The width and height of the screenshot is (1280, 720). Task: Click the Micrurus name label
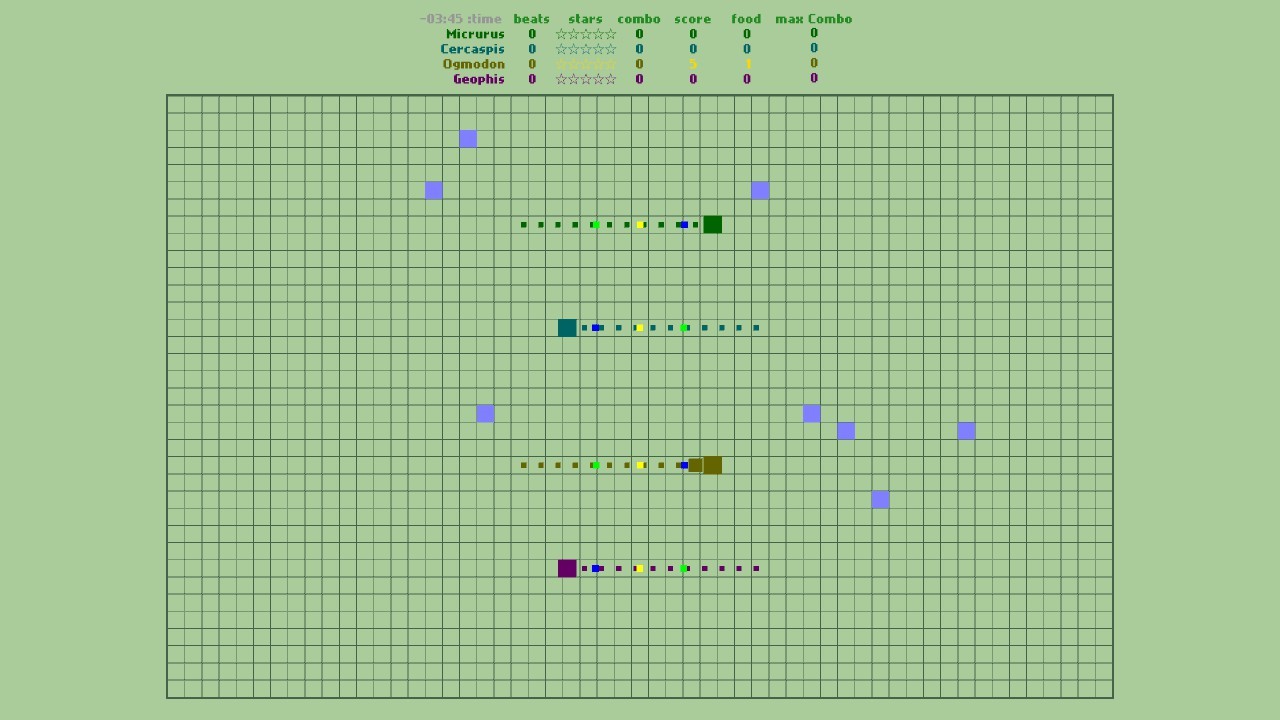pos(475,33)
